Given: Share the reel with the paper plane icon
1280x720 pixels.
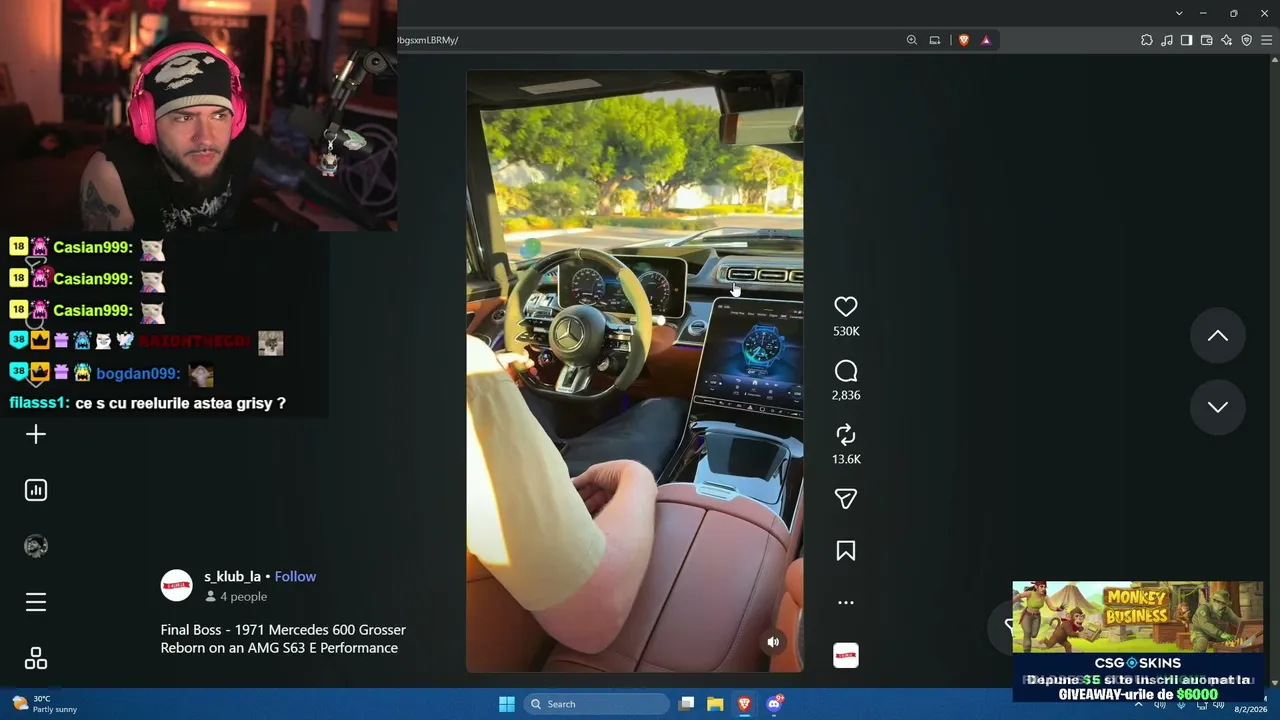Looking at the screenshot, I should click(x=846, y=499).
